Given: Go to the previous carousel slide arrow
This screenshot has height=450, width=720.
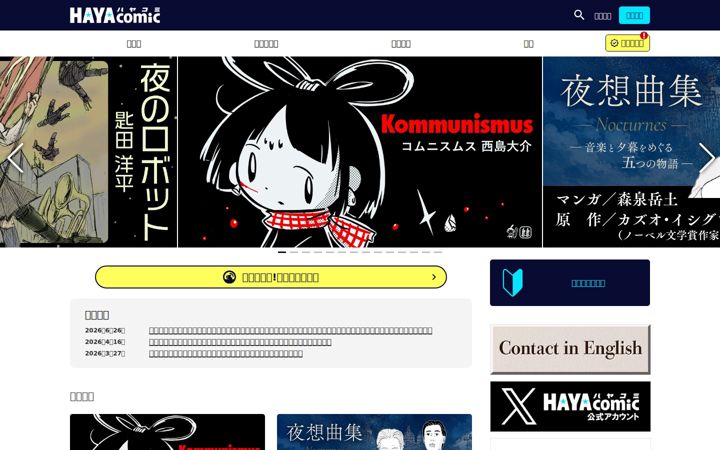Looking at the screenshot, I should tap(15, 158).
